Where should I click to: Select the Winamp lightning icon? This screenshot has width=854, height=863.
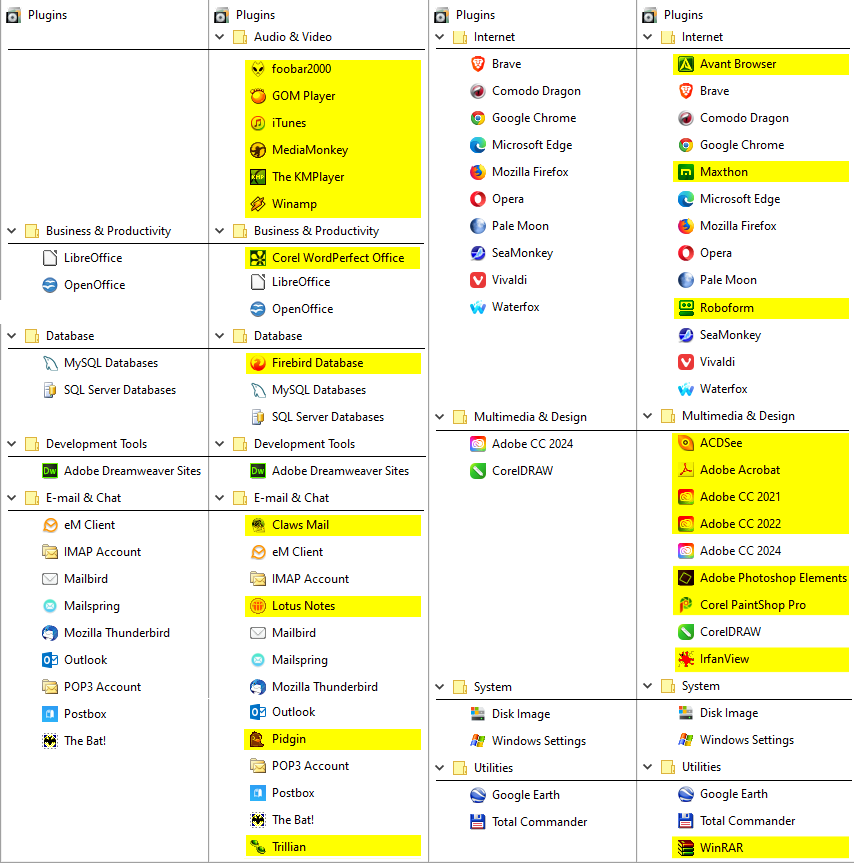click(258, 204)
